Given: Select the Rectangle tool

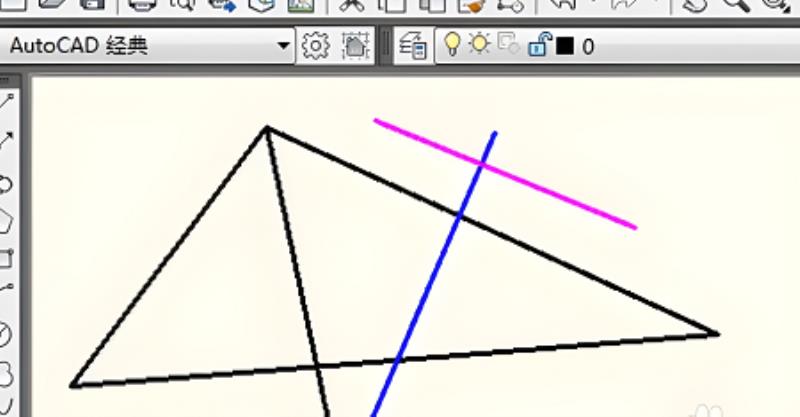Looking at the screenshot, I should (x=6, y=259).
